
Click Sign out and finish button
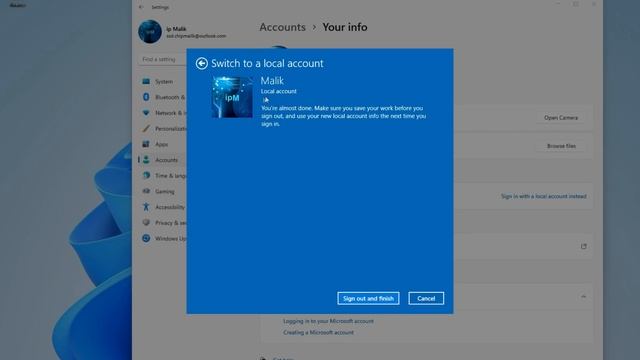(x=368, y=298)
